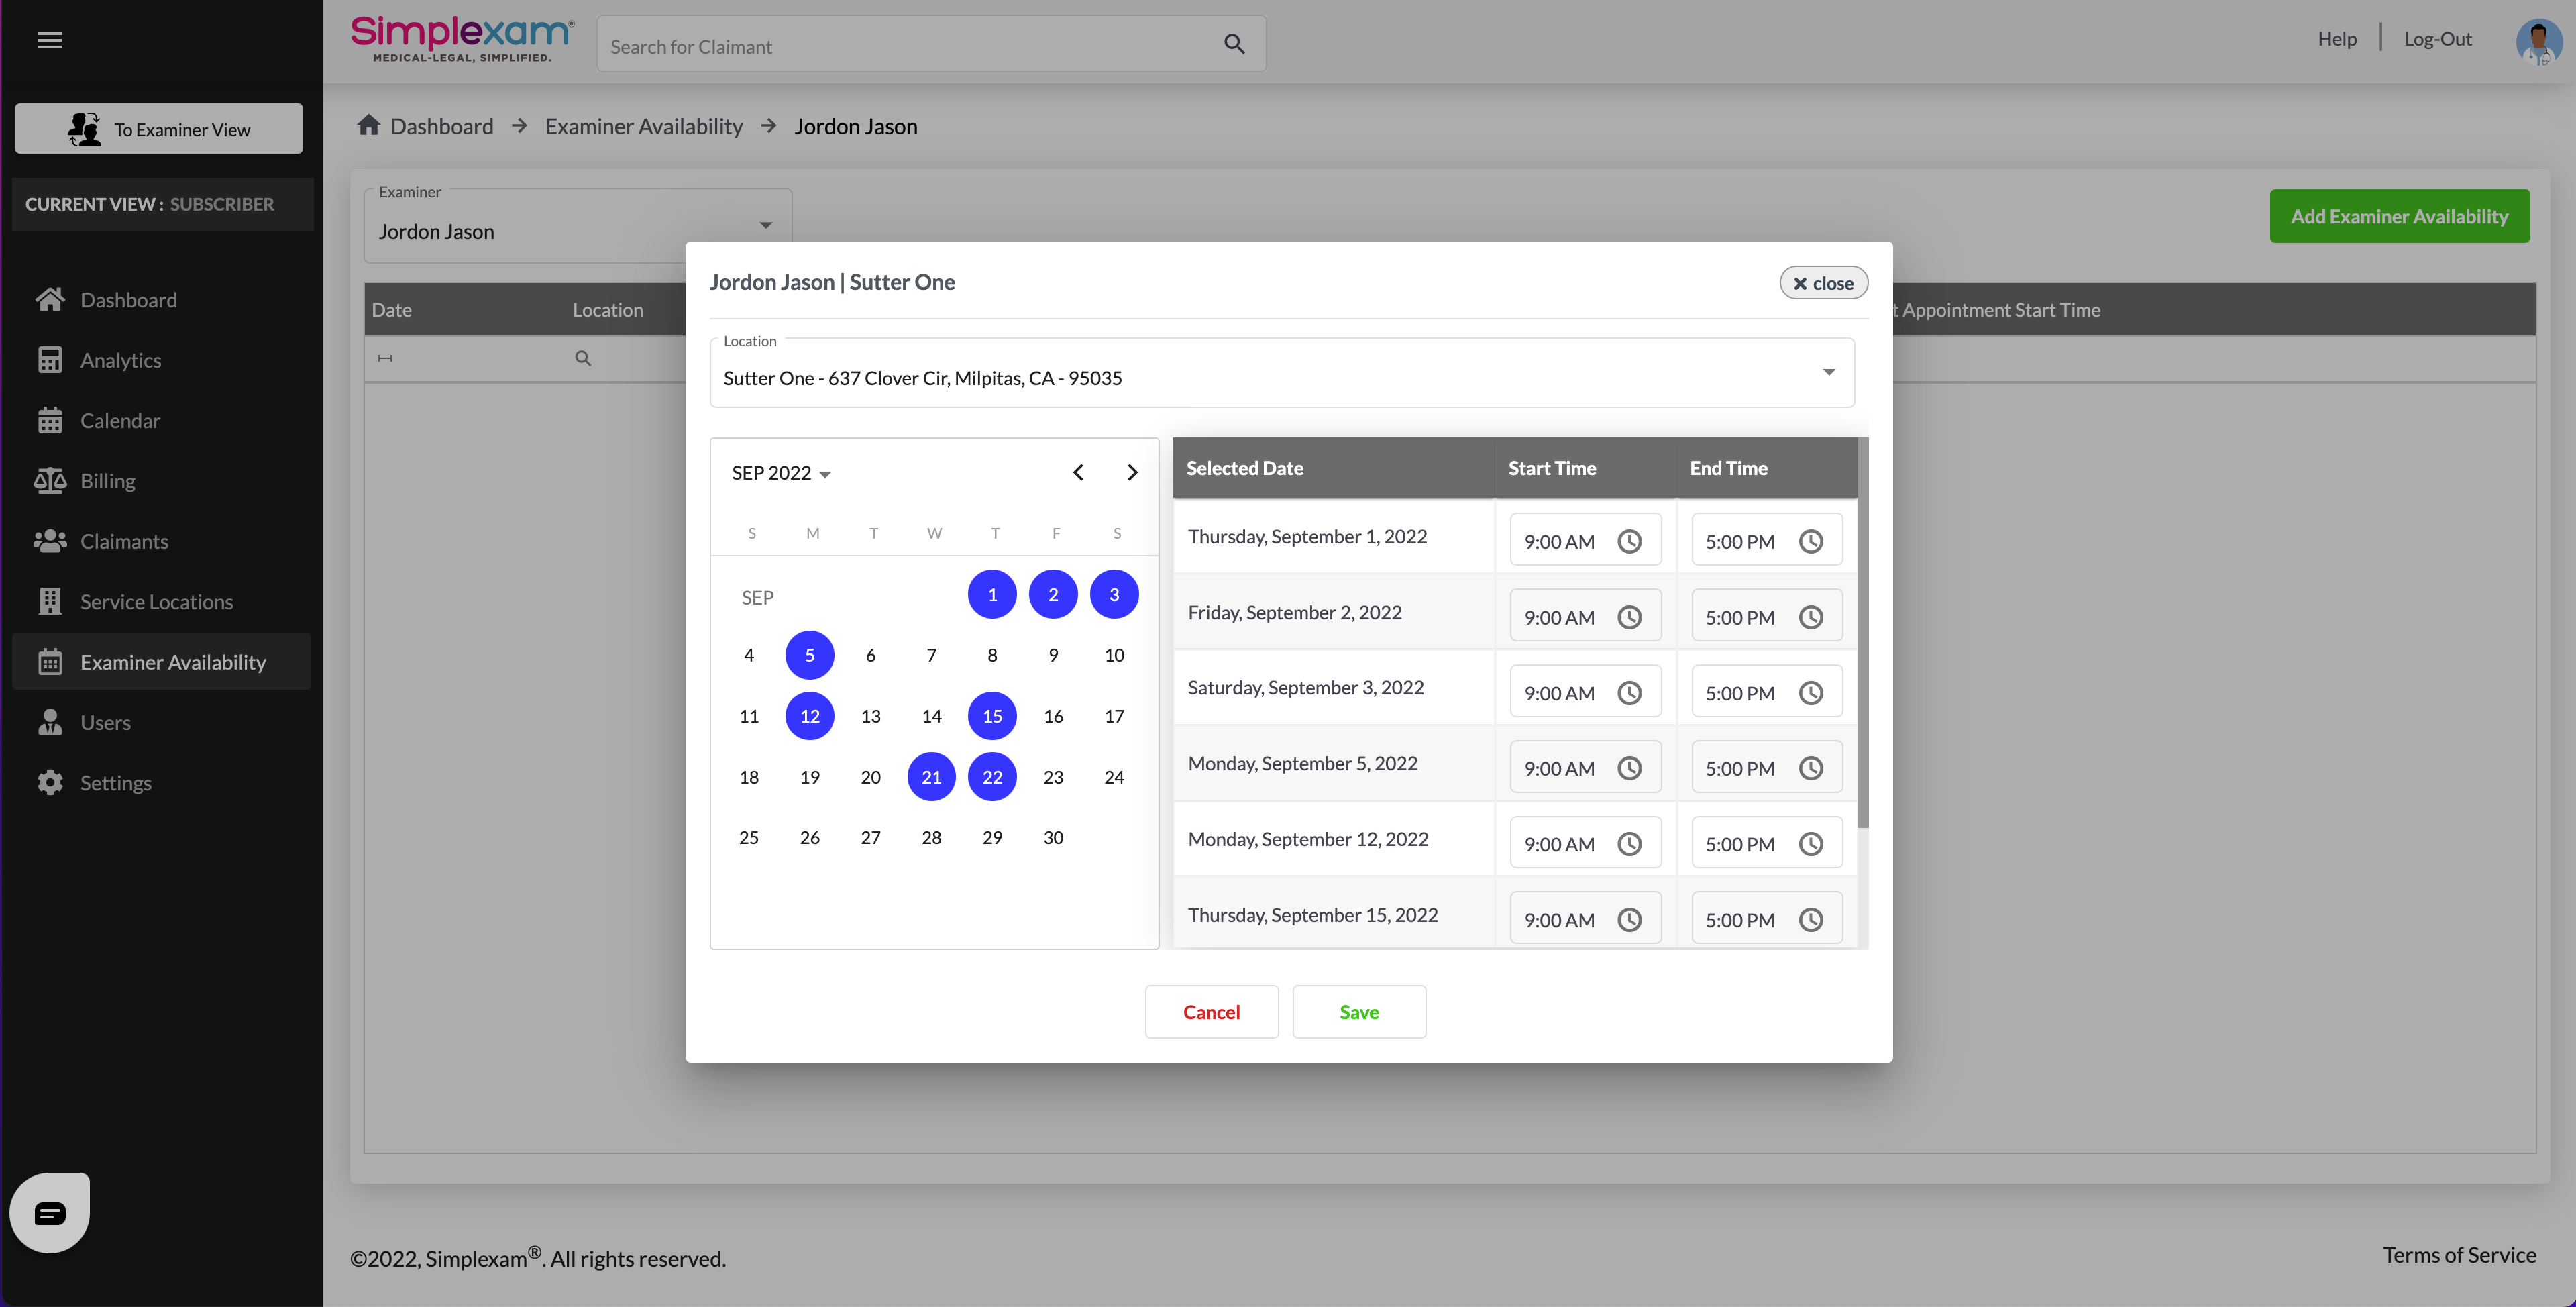Viewport: 2576px width, 1307px height.
Task: Click the claimant search magnifier icon
Action: pos(1234,44)
